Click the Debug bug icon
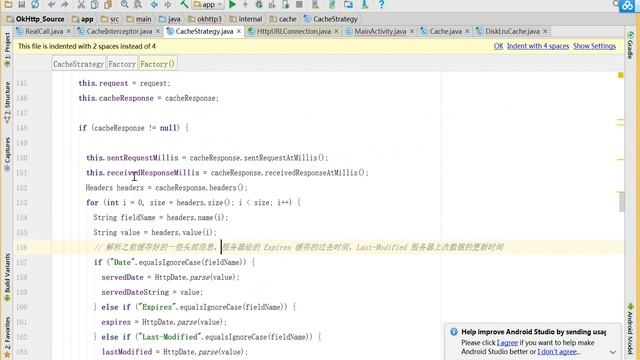 click(259, 4)
